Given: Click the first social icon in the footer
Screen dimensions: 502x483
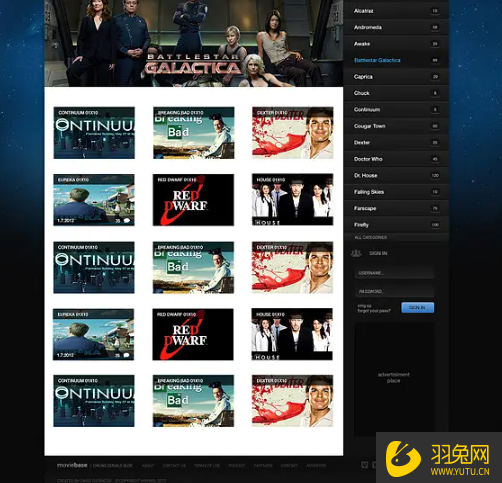Looking at the screenshot, I should click(x=365, y=465).
